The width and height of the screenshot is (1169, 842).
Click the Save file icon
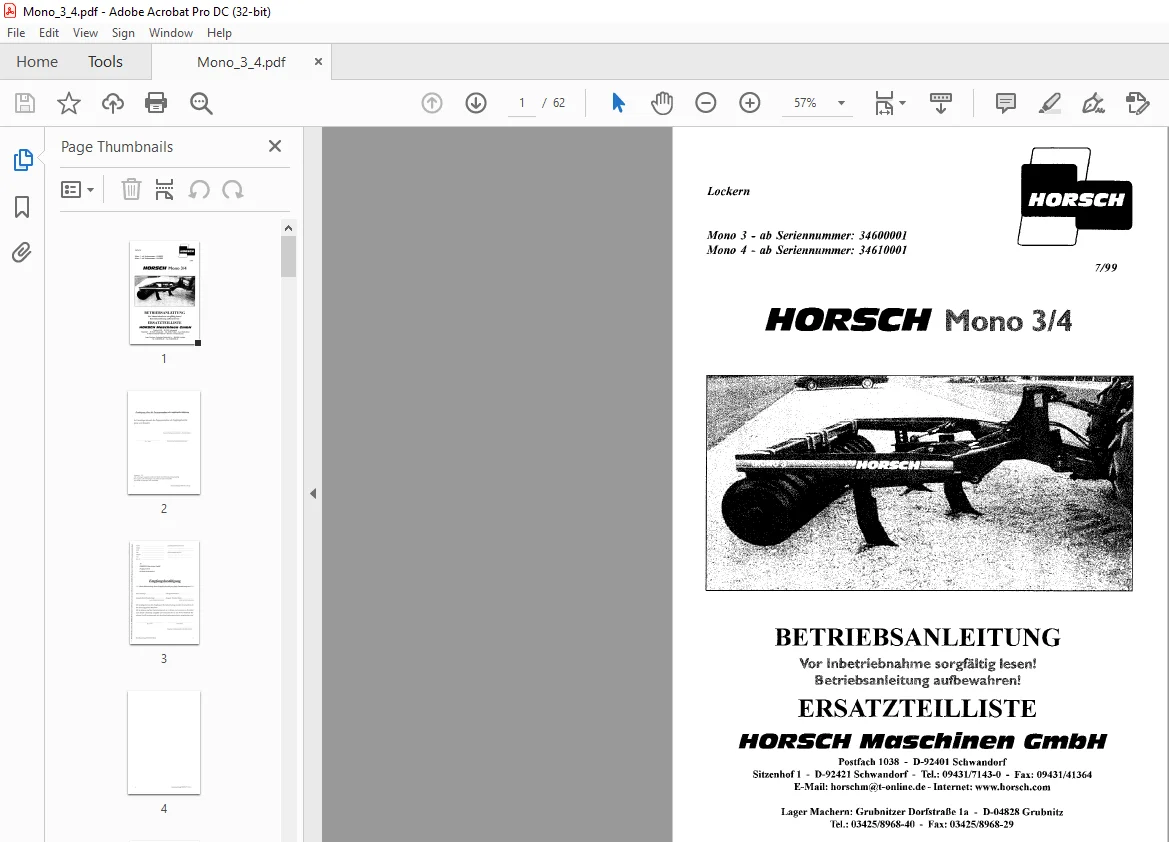click(25, 103)
